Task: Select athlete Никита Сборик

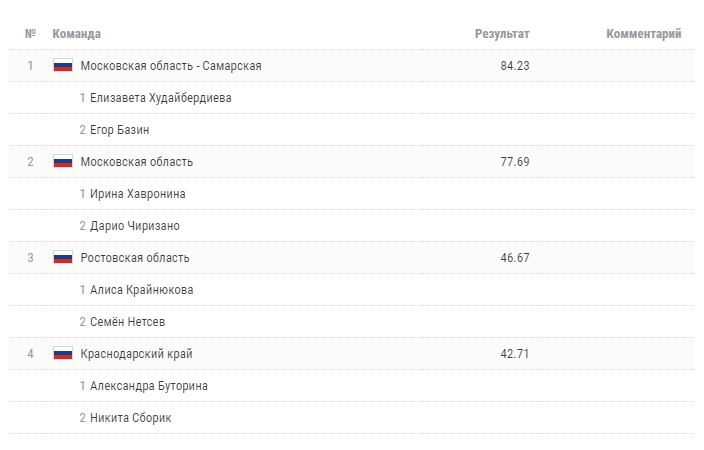Action: pos(131,418)
